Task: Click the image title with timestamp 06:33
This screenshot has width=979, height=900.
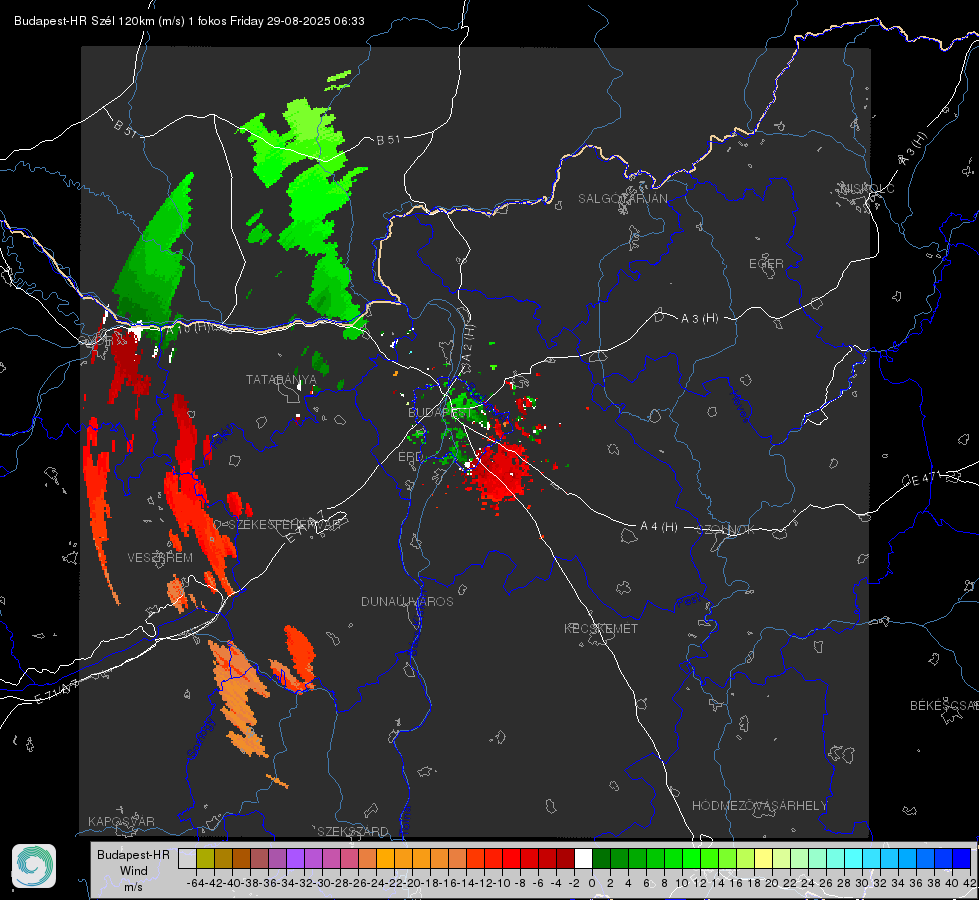Action: 189,21
